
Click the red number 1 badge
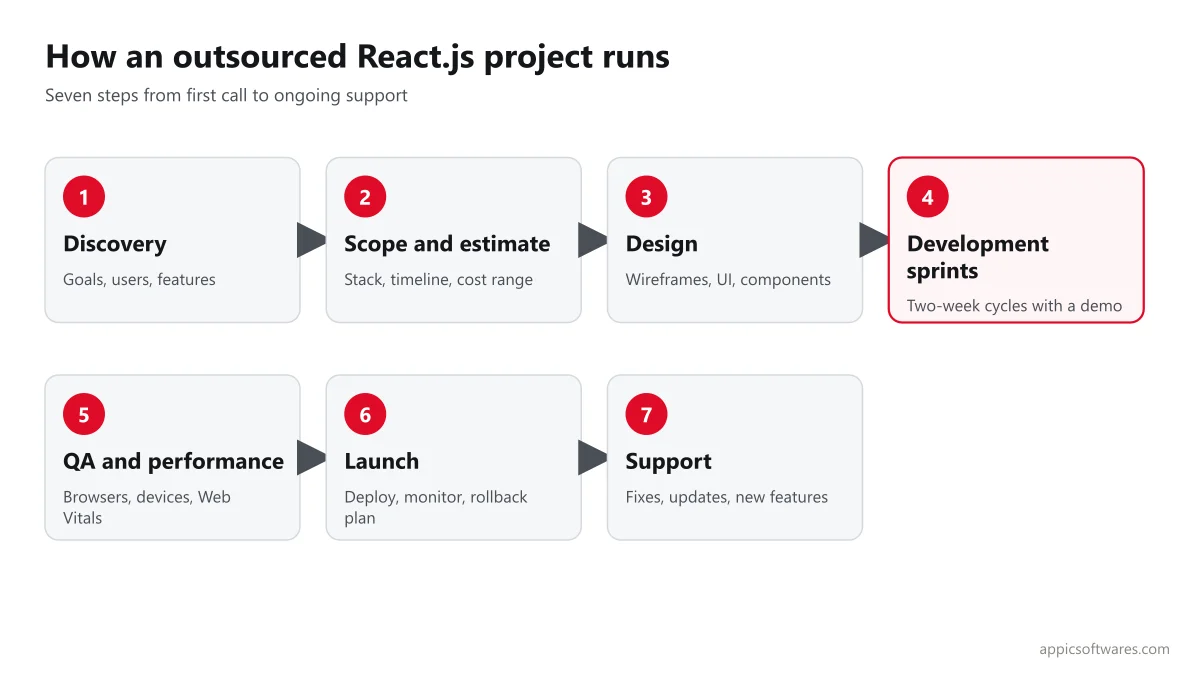[x=84, y=197]
